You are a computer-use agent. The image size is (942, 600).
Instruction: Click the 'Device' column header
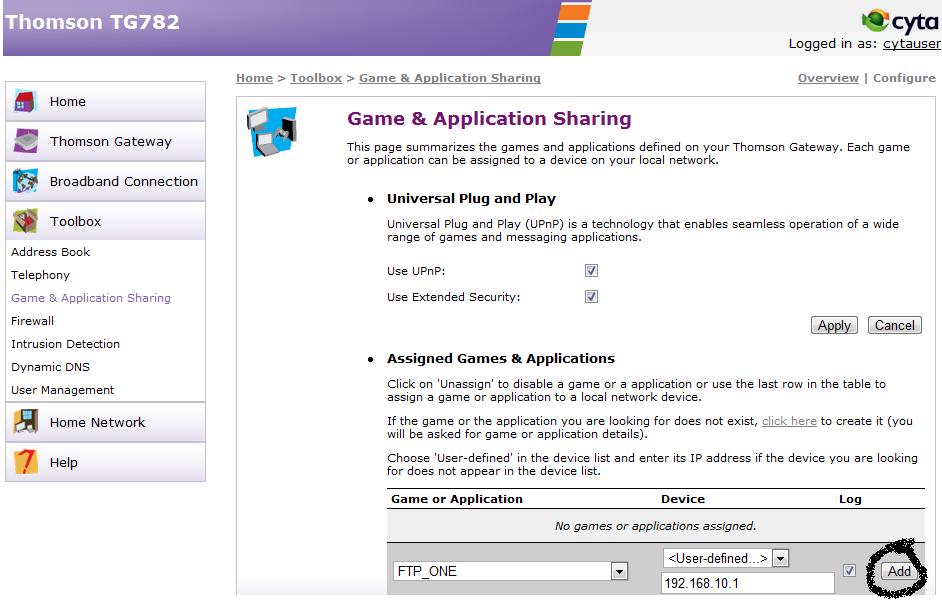[x=682, y=499]
